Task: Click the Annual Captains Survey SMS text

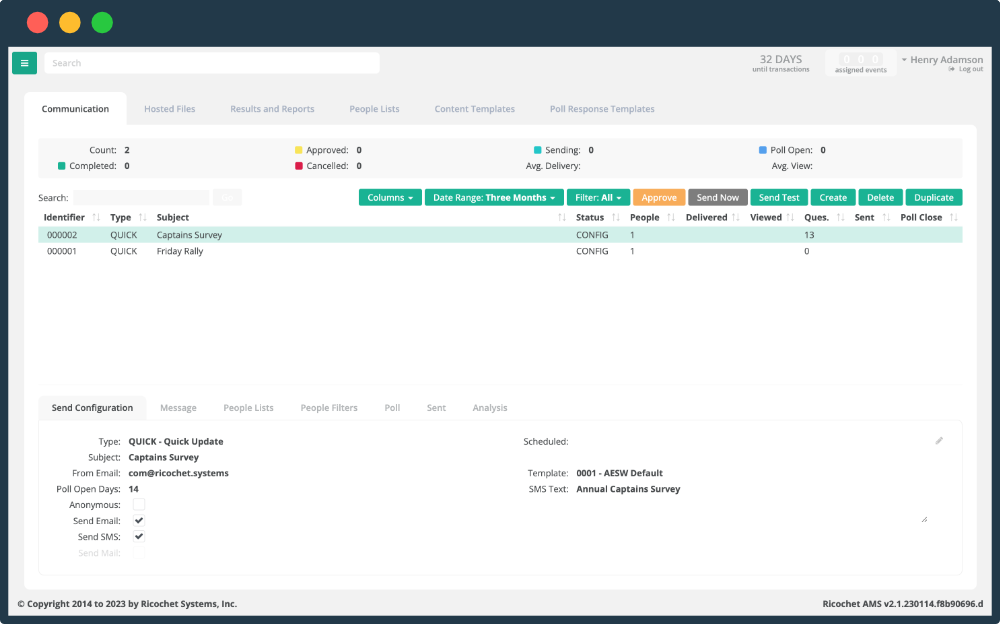Action: click(628, 489)
